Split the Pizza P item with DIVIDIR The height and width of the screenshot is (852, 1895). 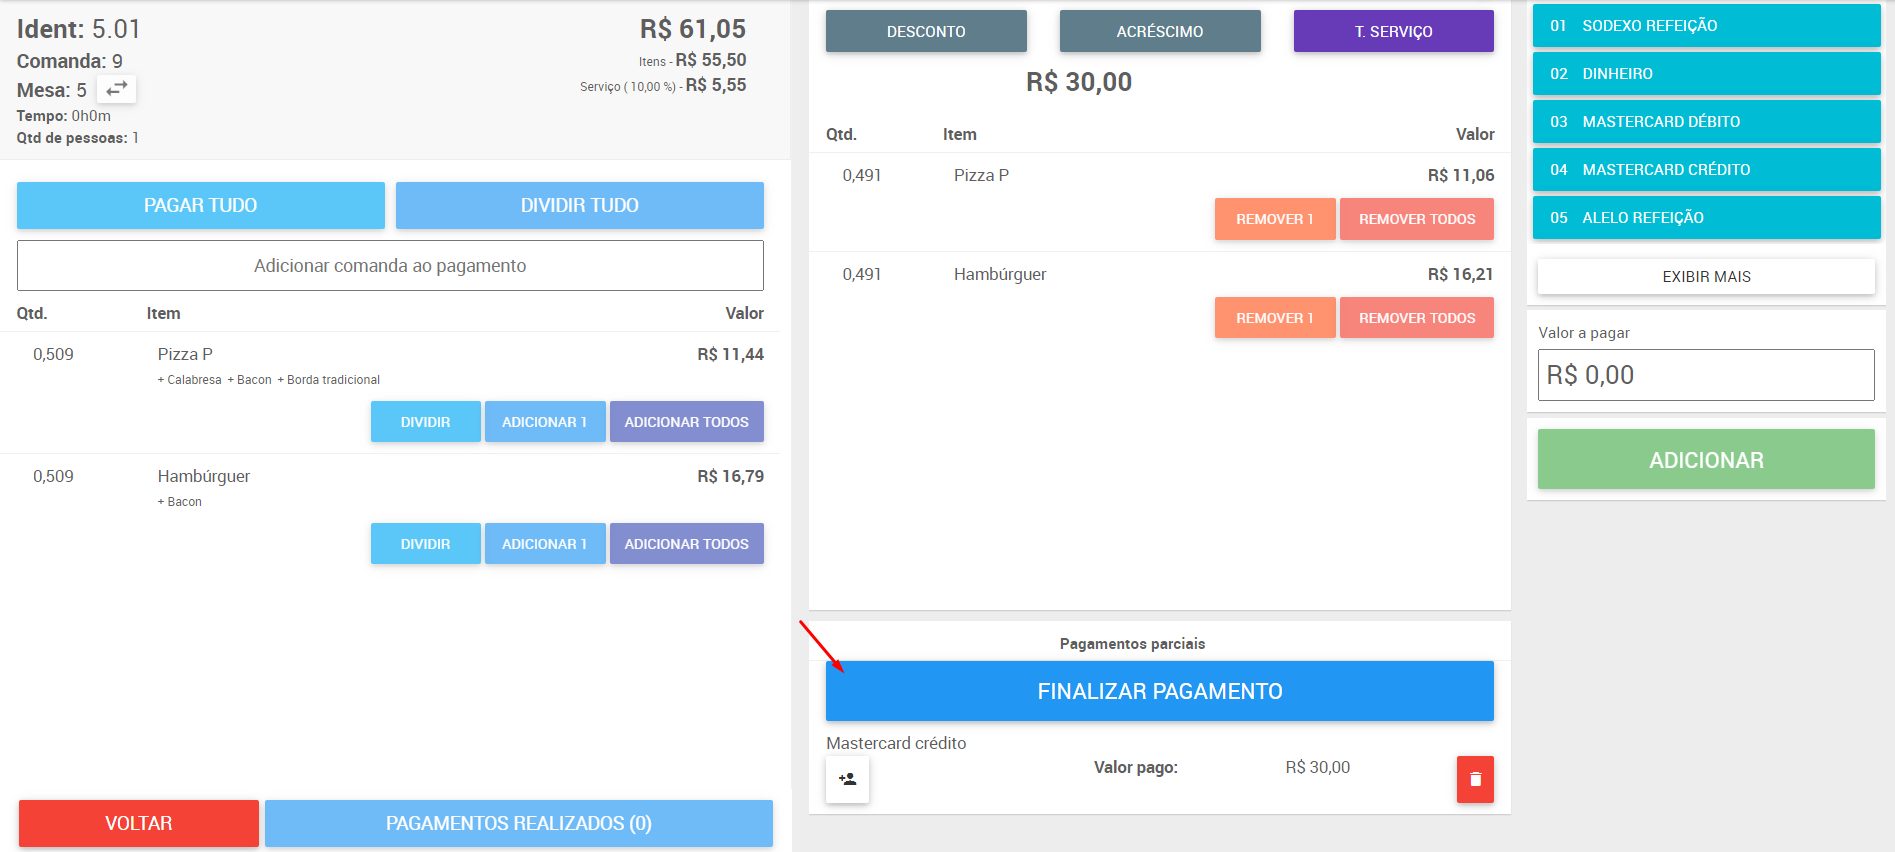[x=426, y=422]
